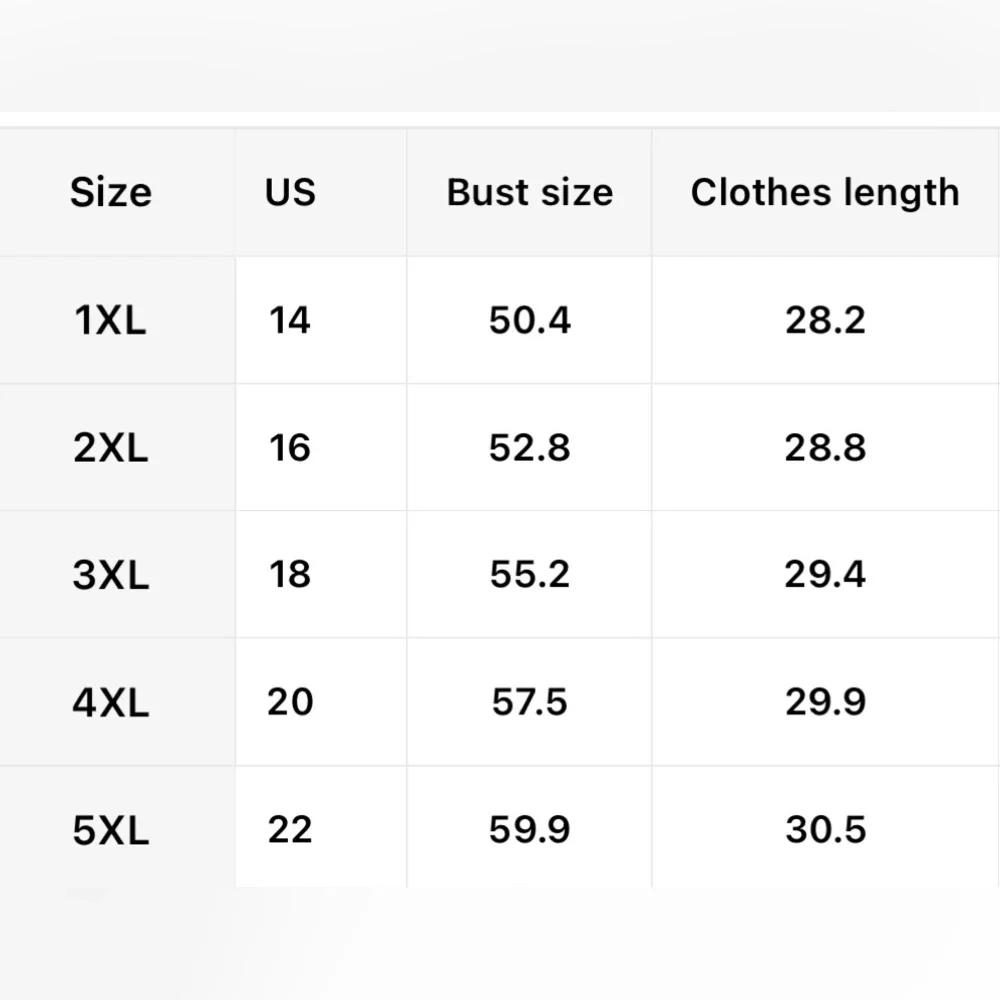The width and height of the screenshot is (1000, 1000).
Task: Click the 30.5 clothes length value
Action: 824,830
